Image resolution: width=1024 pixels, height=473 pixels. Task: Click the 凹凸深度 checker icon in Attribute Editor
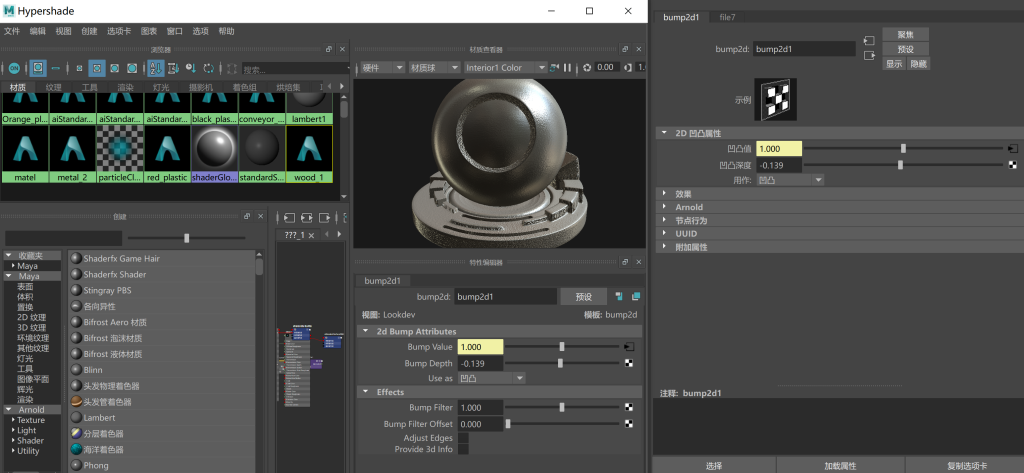1013,165
